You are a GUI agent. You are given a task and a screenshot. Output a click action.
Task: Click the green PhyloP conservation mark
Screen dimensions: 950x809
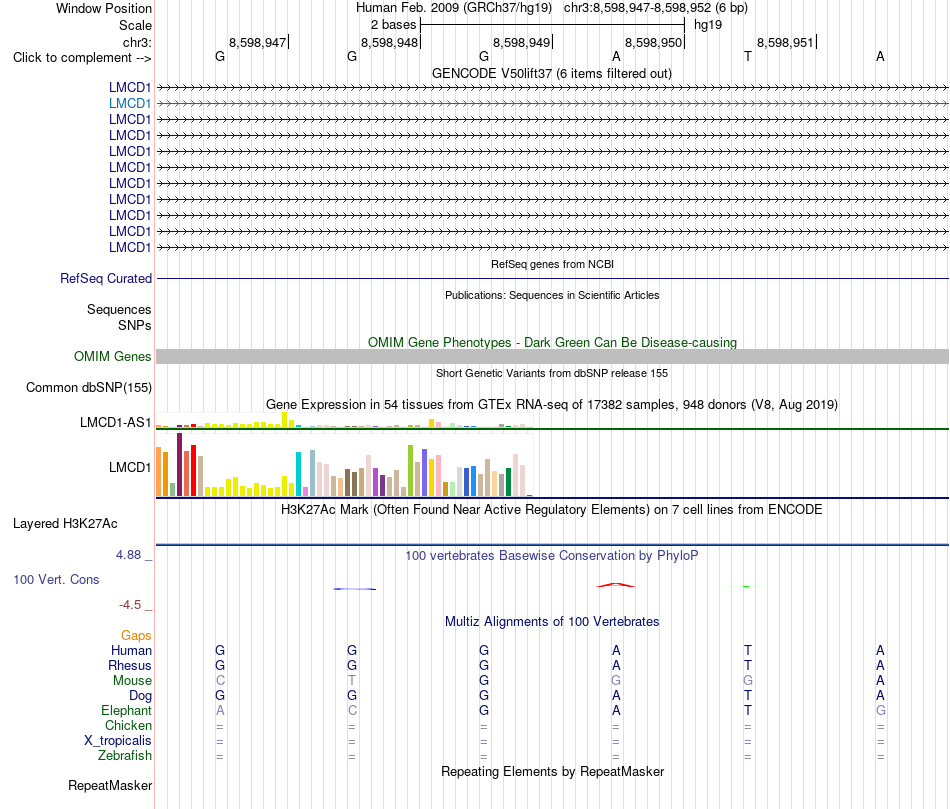[746, 586]
